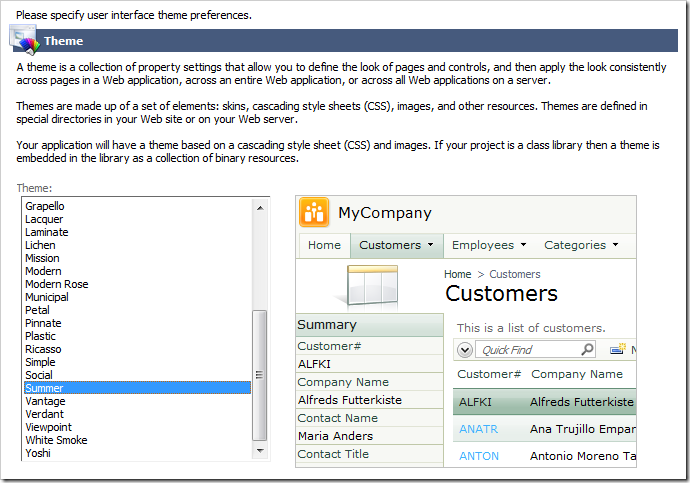This screenshot has height=483, width=690.
Task: Open the ANATR customer link
Action: click(x=478, y=429)
